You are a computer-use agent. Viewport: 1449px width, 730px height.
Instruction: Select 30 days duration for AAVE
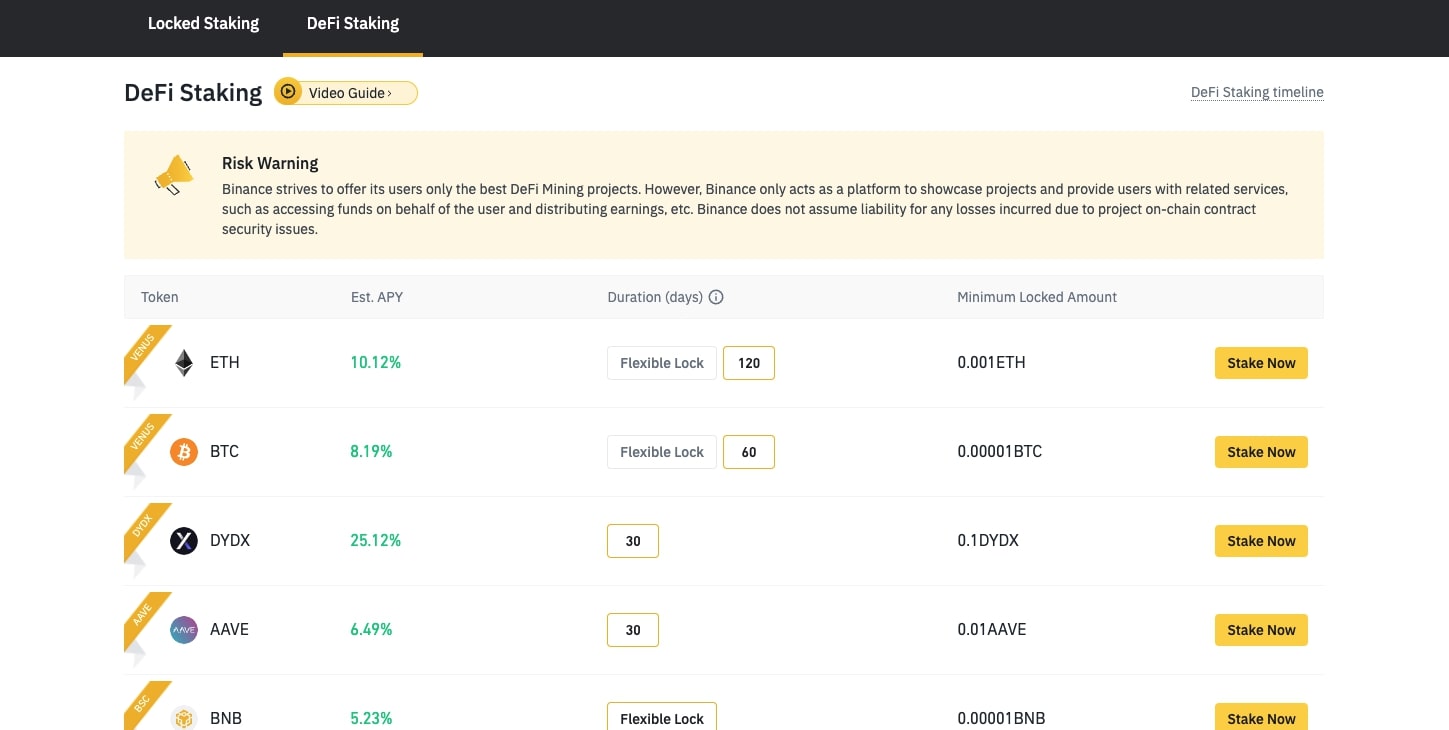(633, 630)
